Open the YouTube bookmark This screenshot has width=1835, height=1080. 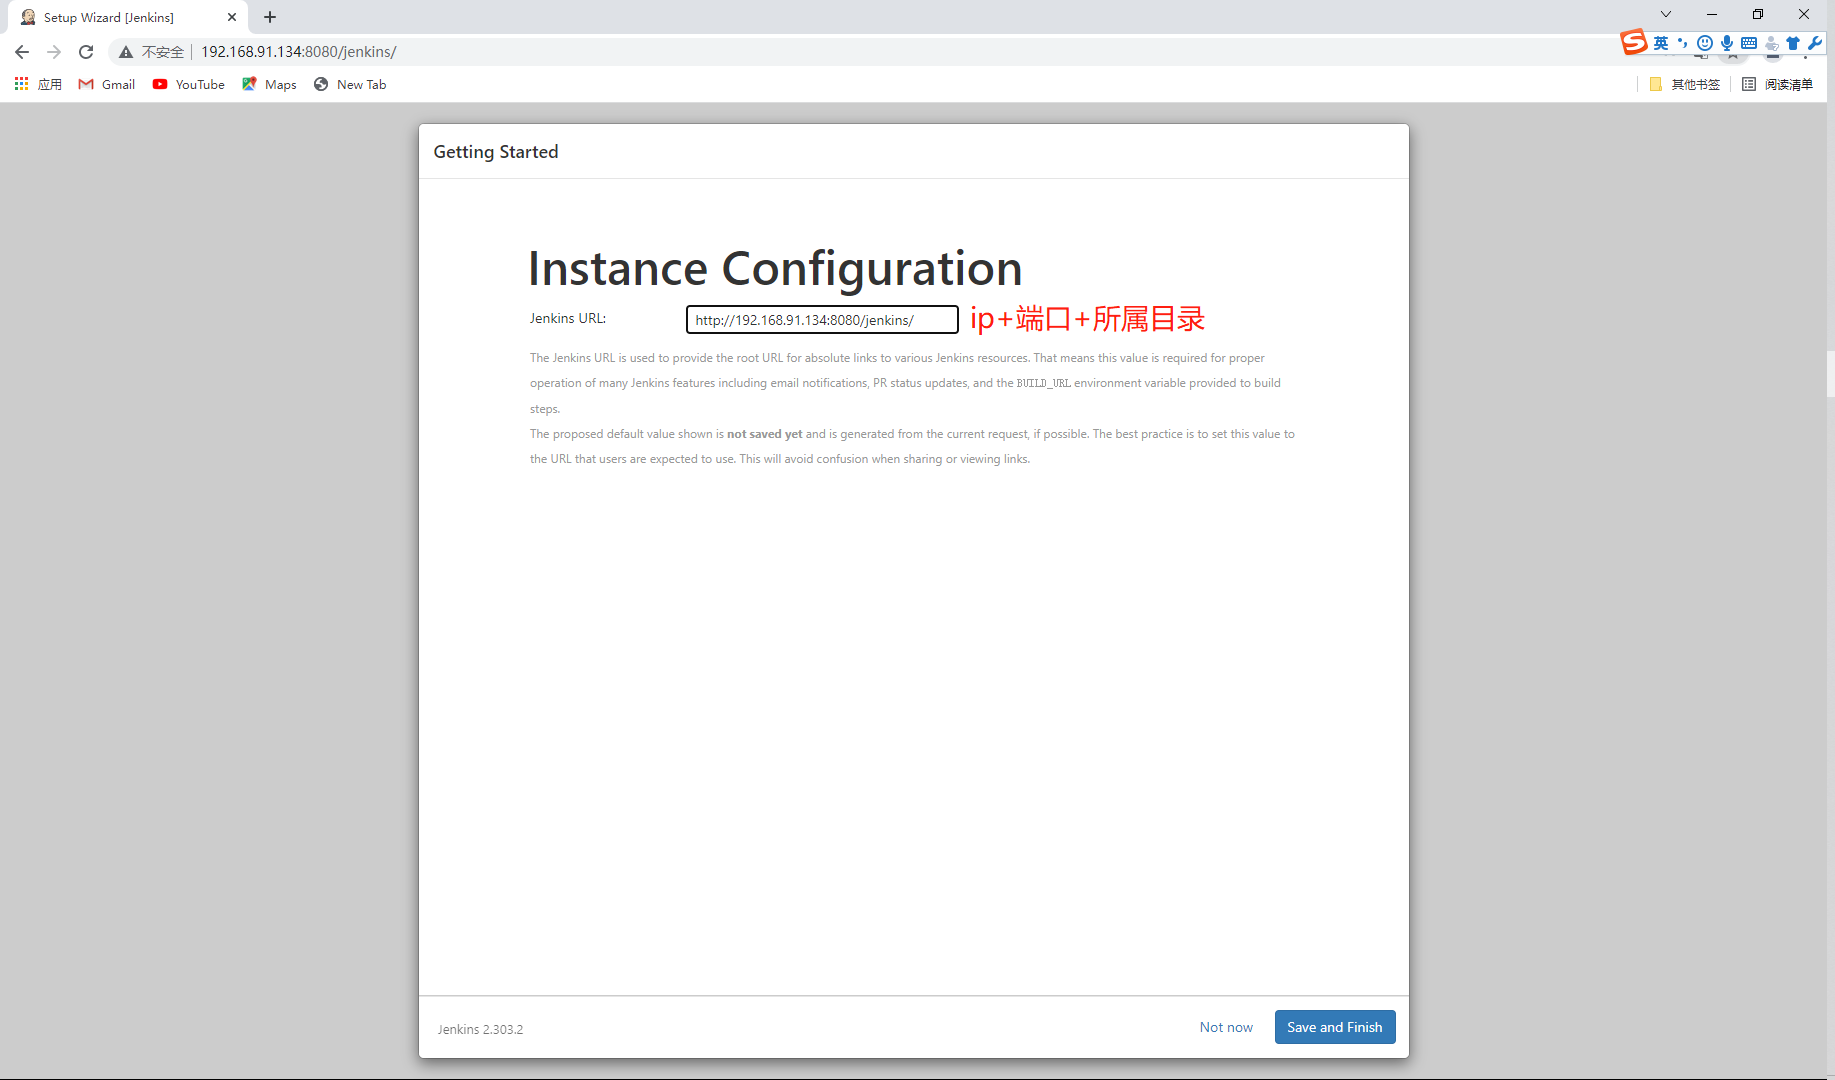pos(189,84)
